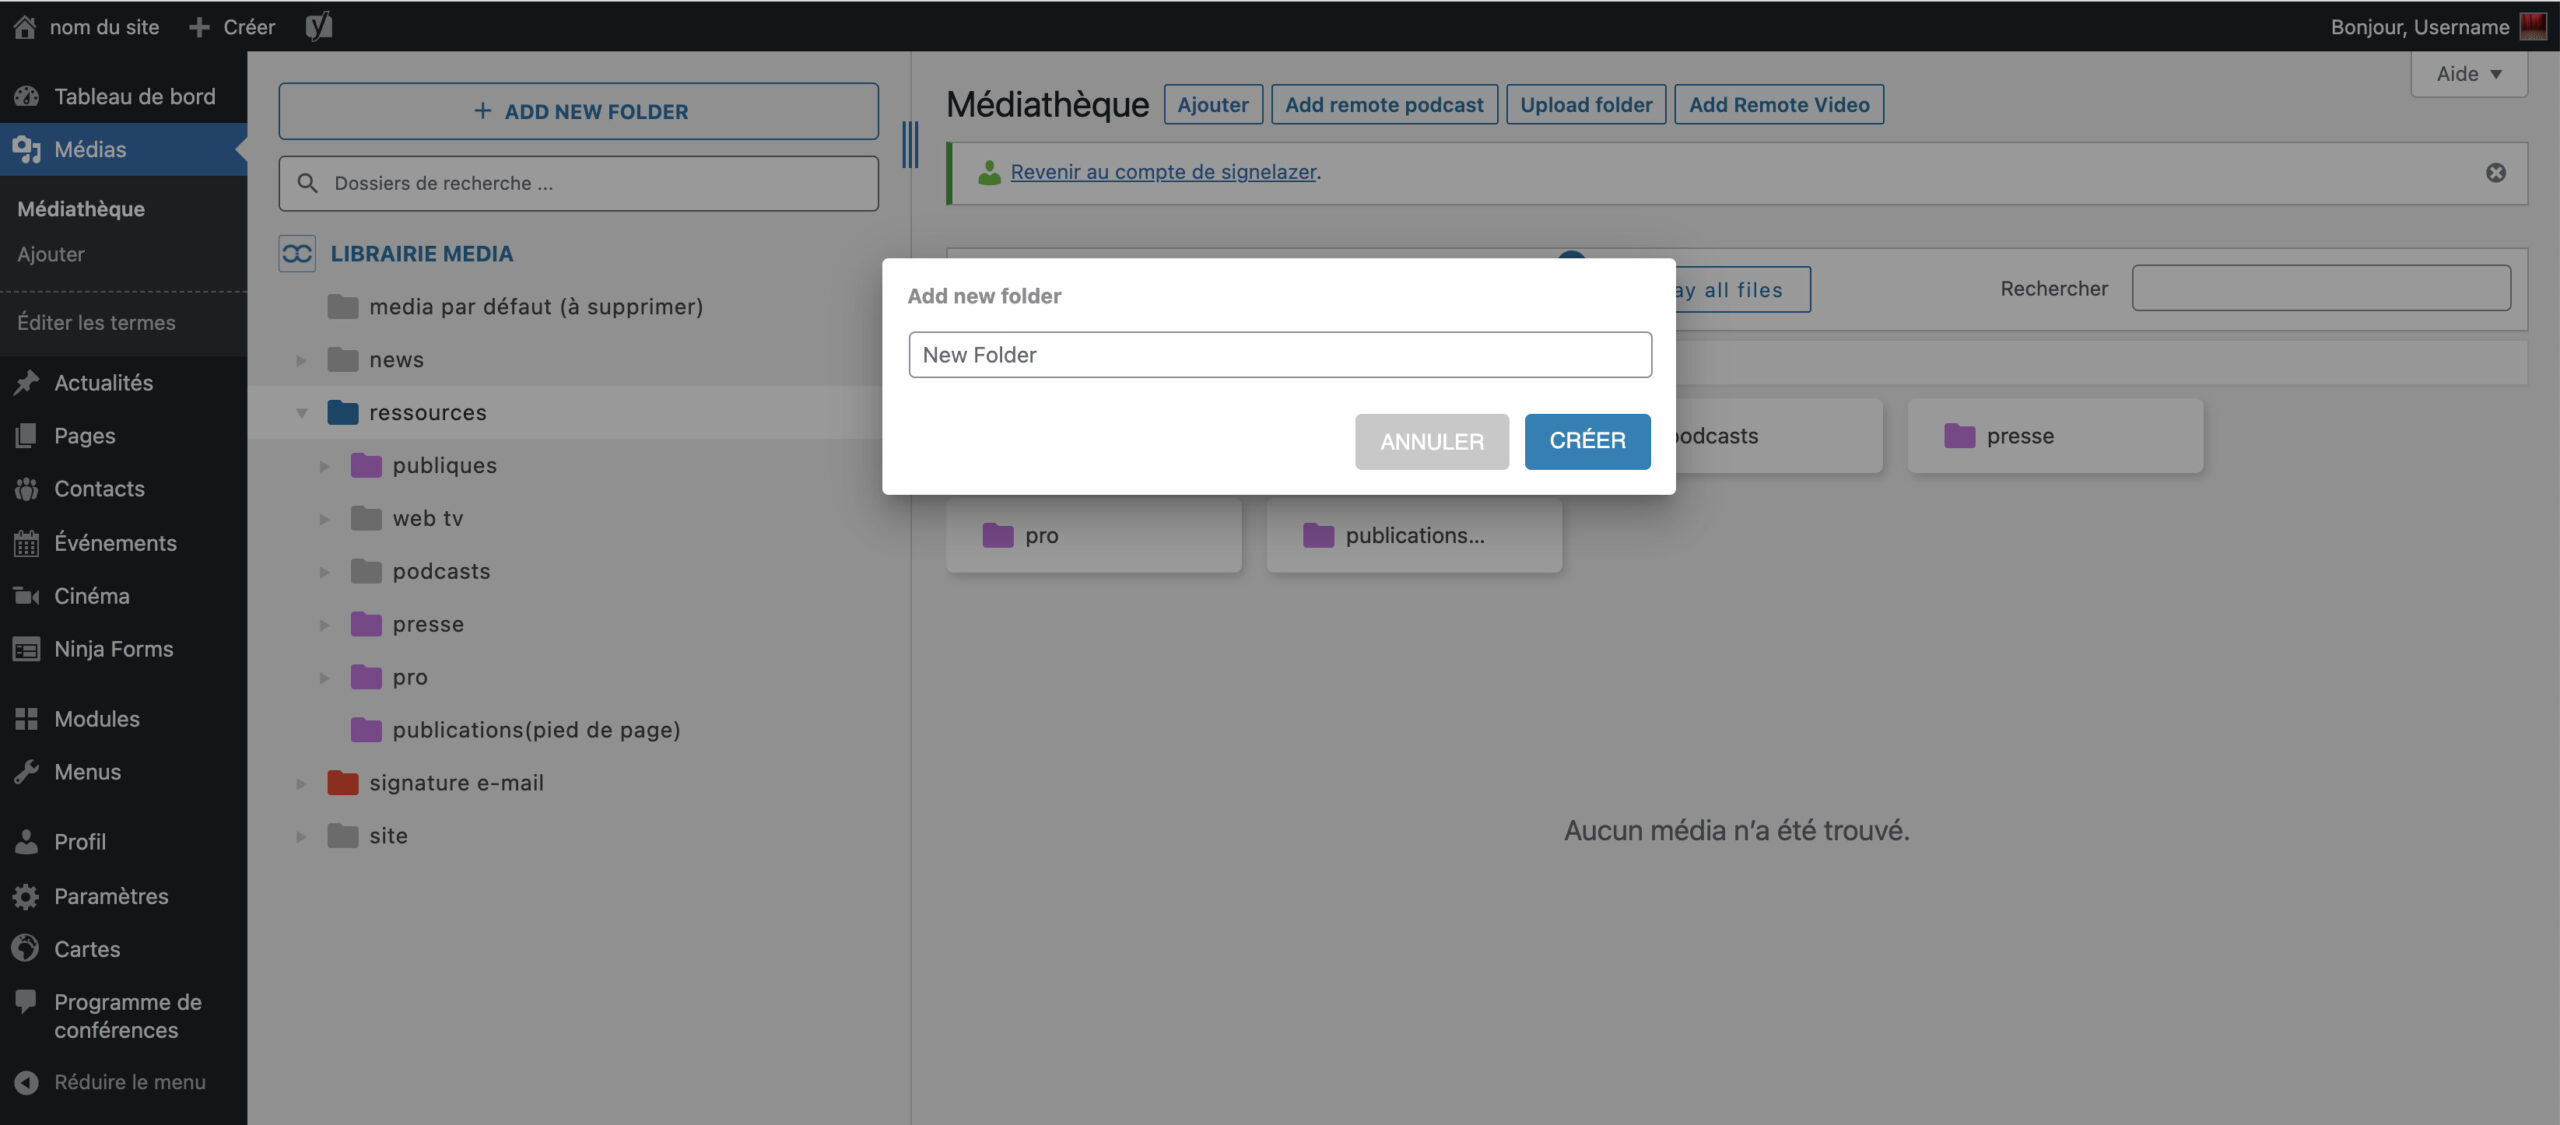Click the Yoast SEO icon in admin bar
This screenshot has height=1125, width=2560.
318,26
